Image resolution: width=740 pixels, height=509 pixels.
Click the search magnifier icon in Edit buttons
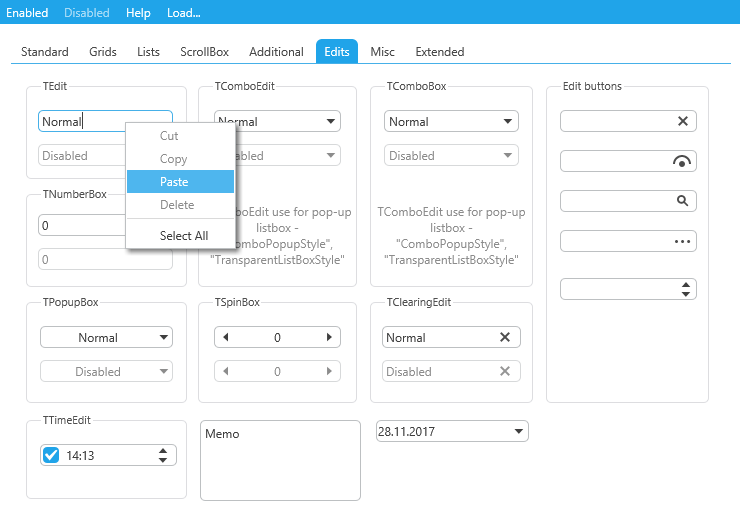tap(682, 201)
